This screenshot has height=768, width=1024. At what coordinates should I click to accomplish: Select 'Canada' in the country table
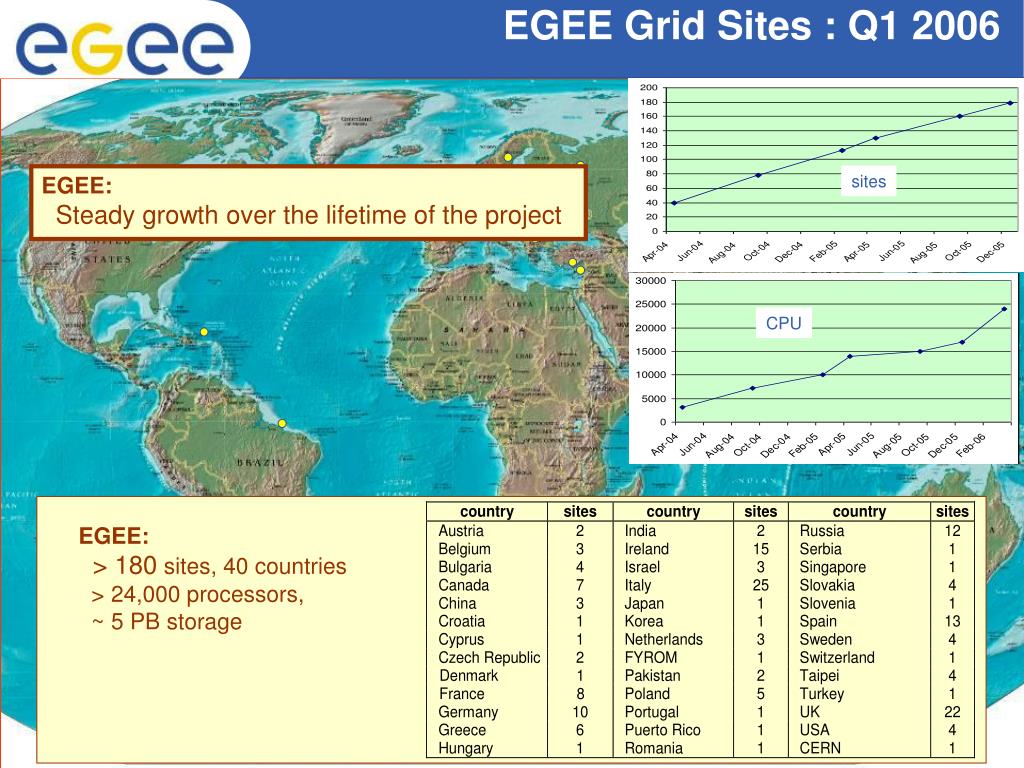click(x=464, y=585)
